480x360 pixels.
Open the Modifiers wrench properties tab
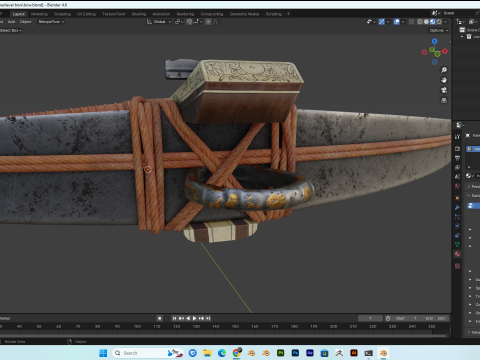(x=457, y=207)
